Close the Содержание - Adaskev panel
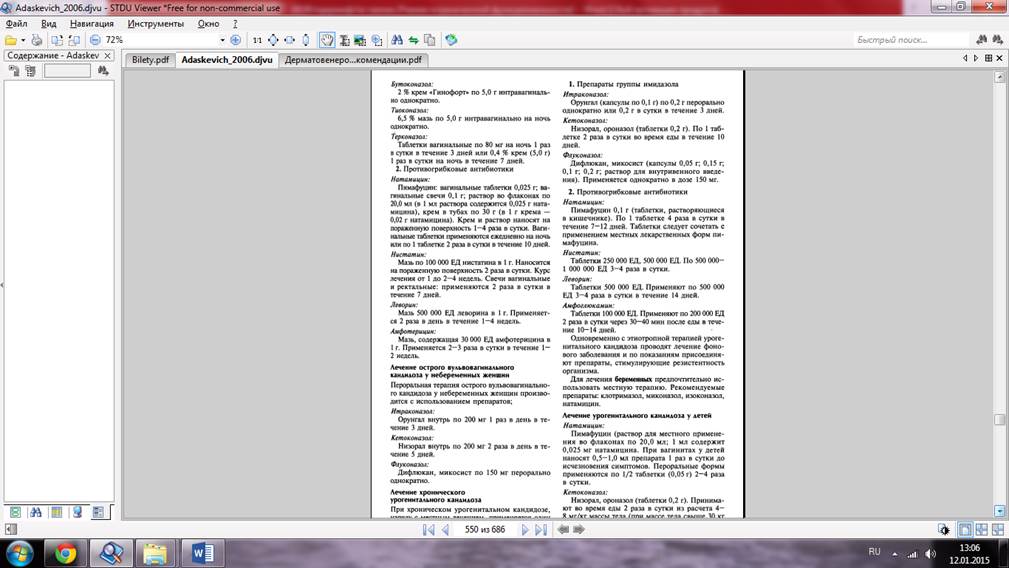 (x=107, y=56)
